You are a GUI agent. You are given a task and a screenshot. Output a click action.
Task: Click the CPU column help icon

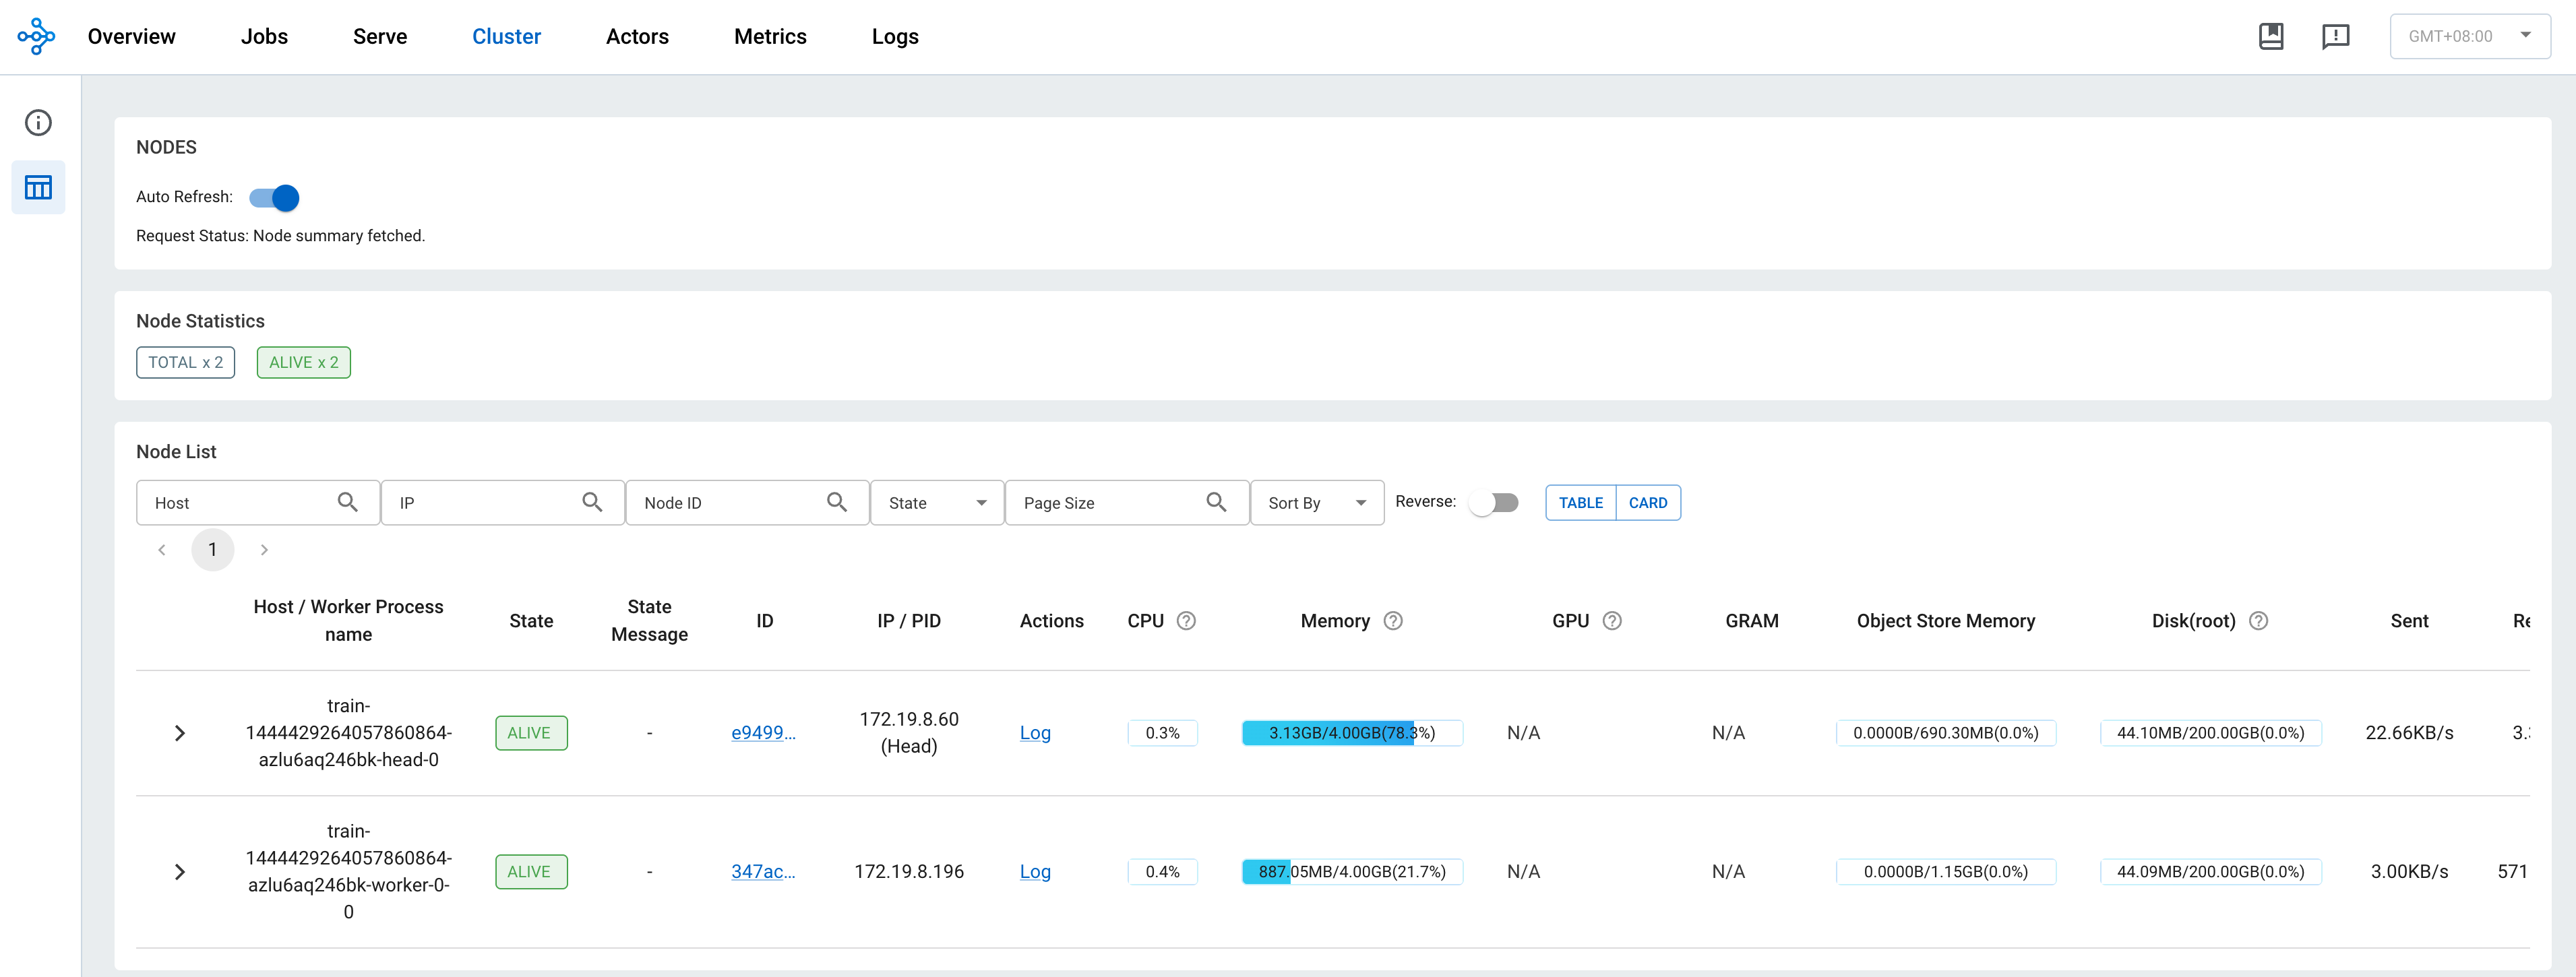(x=1186, y=621)
